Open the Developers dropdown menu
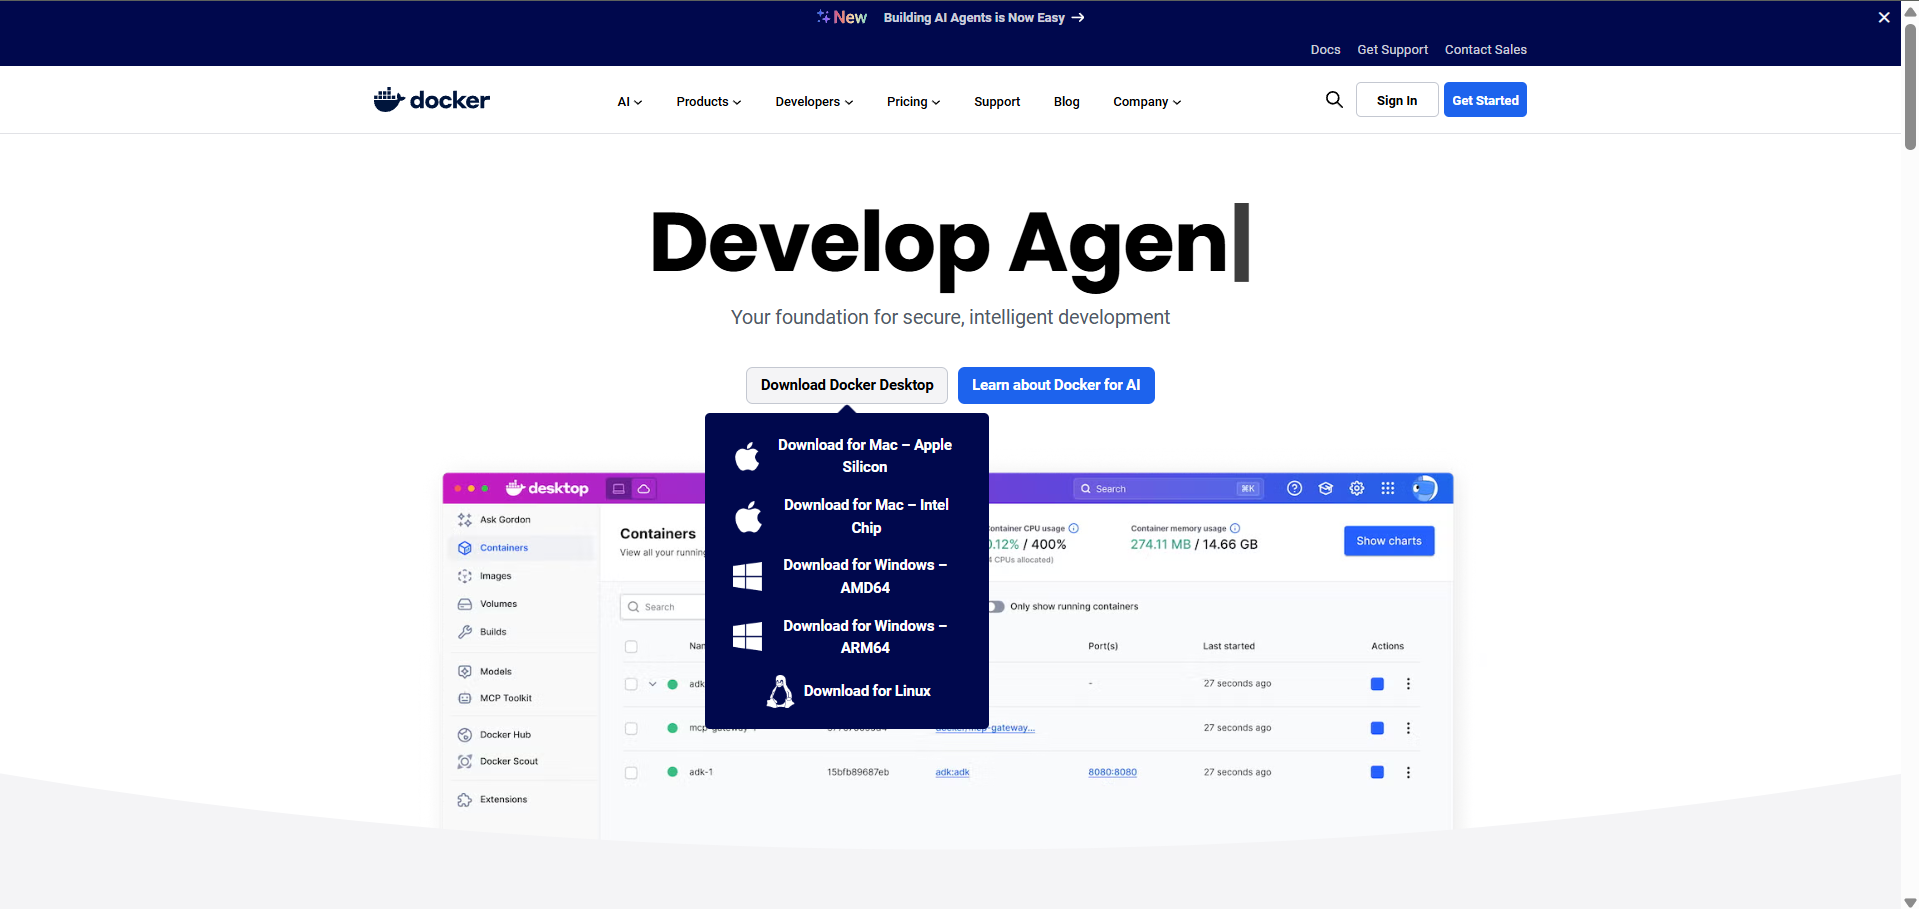Viewport: 1919px width, 909px height. 814,102
